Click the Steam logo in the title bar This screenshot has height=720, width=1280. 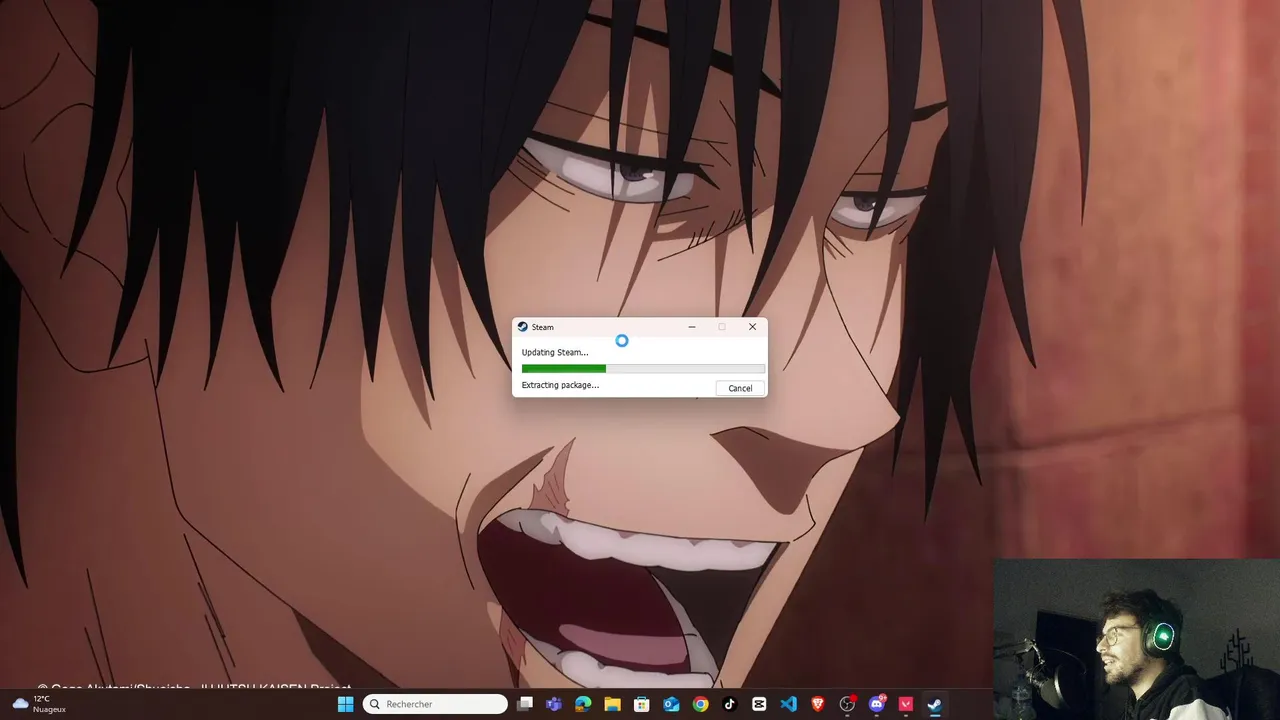pos(522,327)
